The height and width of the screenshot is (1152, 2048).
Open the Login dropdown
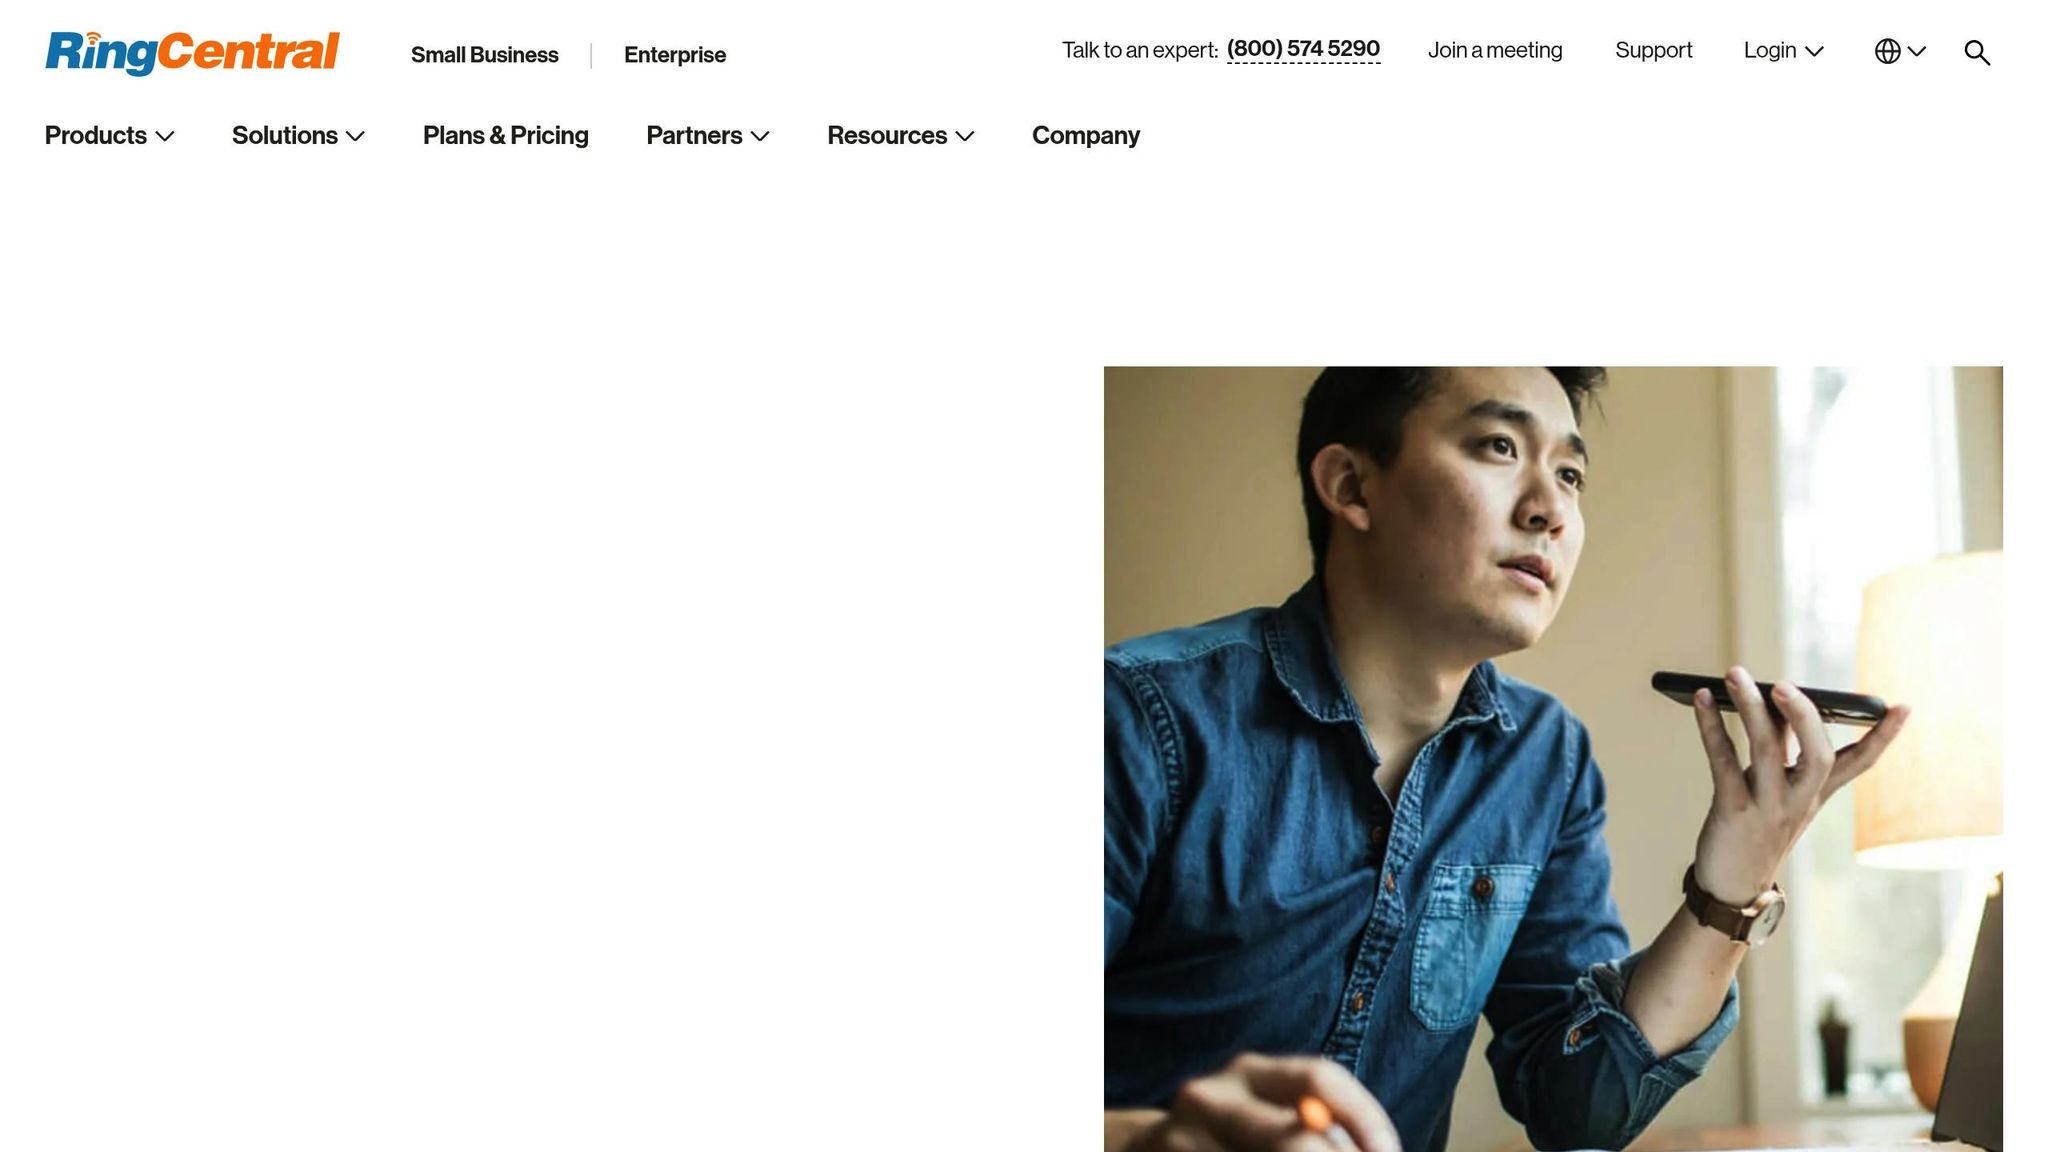(x=1783, y=50)
